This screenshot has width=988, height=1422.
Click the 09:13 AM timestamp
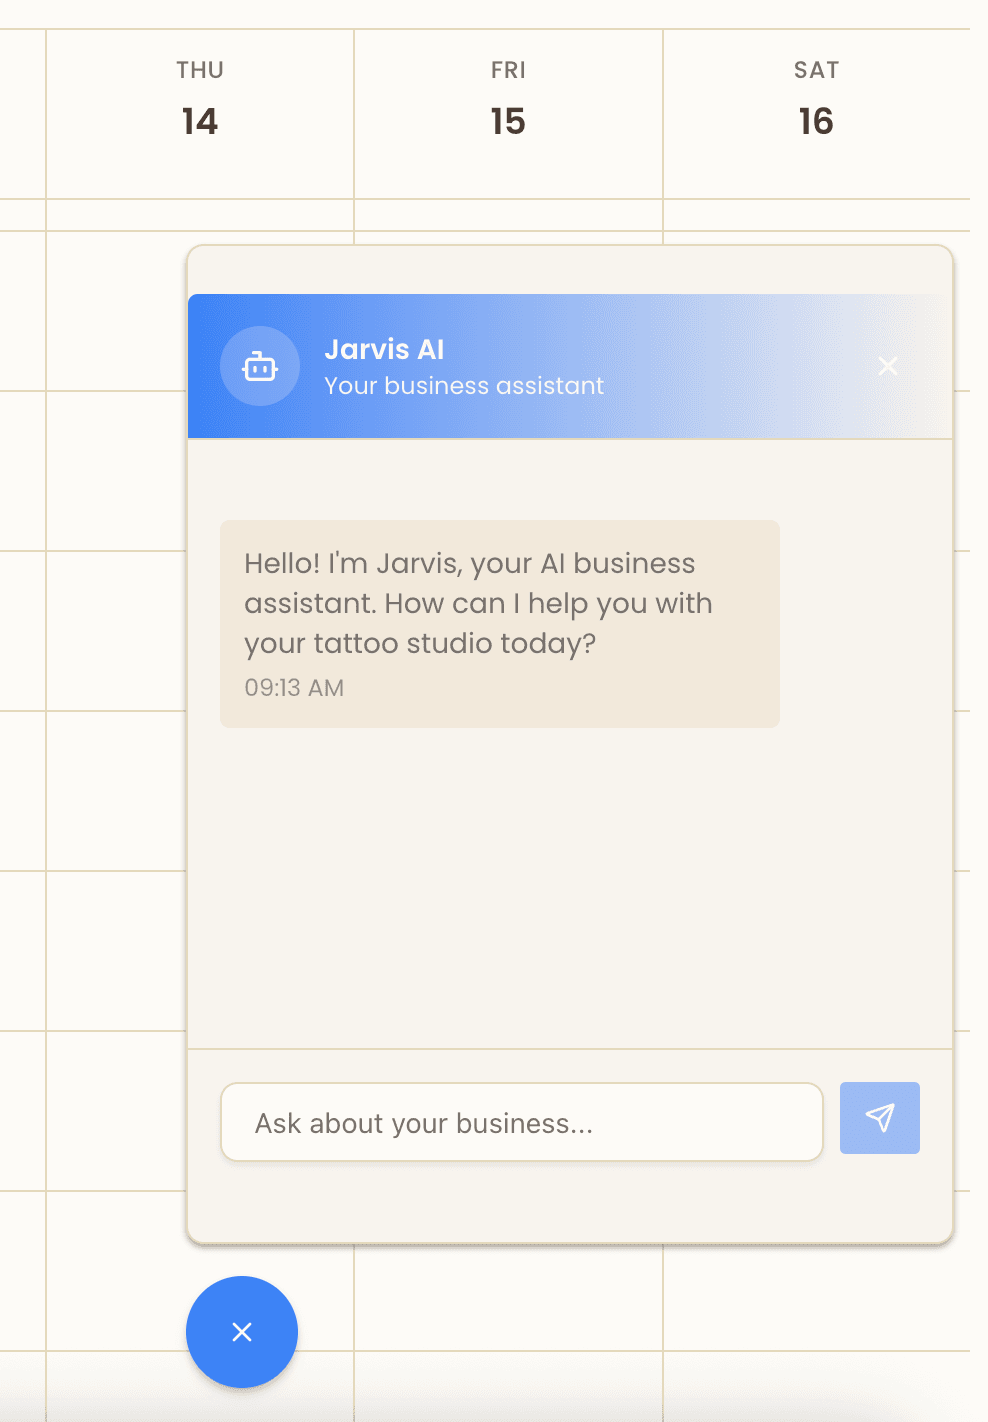[x=294, y=688]
